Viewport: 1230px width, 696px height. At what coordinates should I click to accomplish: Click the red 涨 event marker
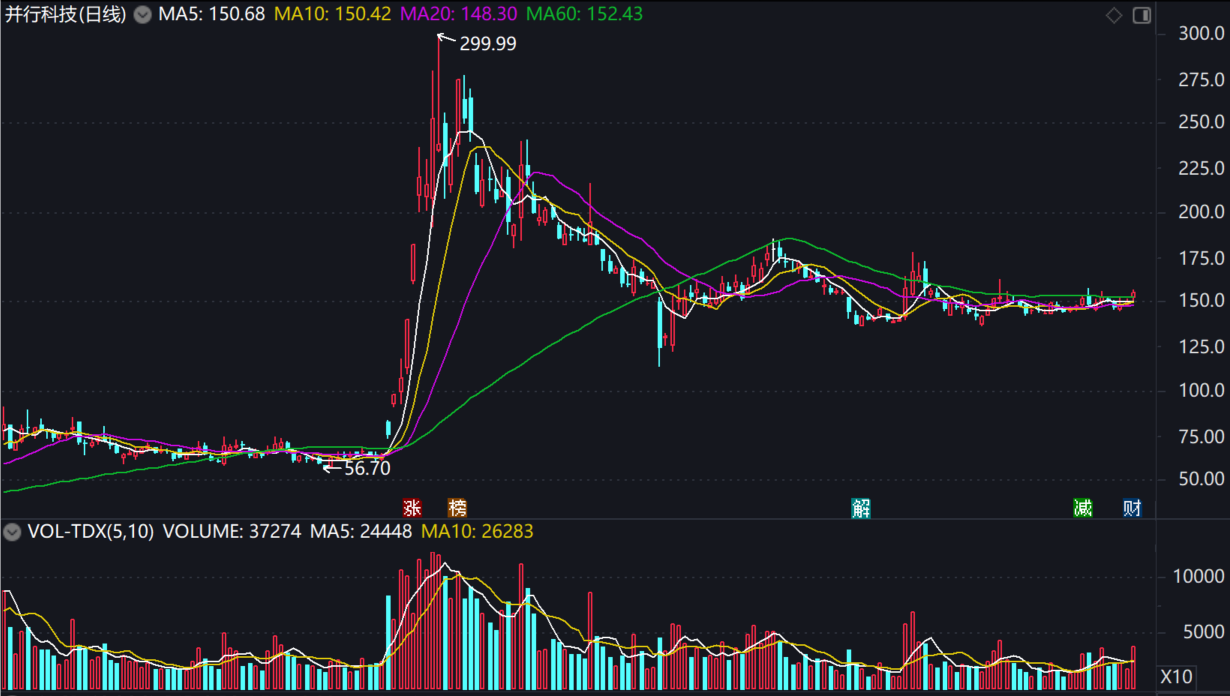412,508
